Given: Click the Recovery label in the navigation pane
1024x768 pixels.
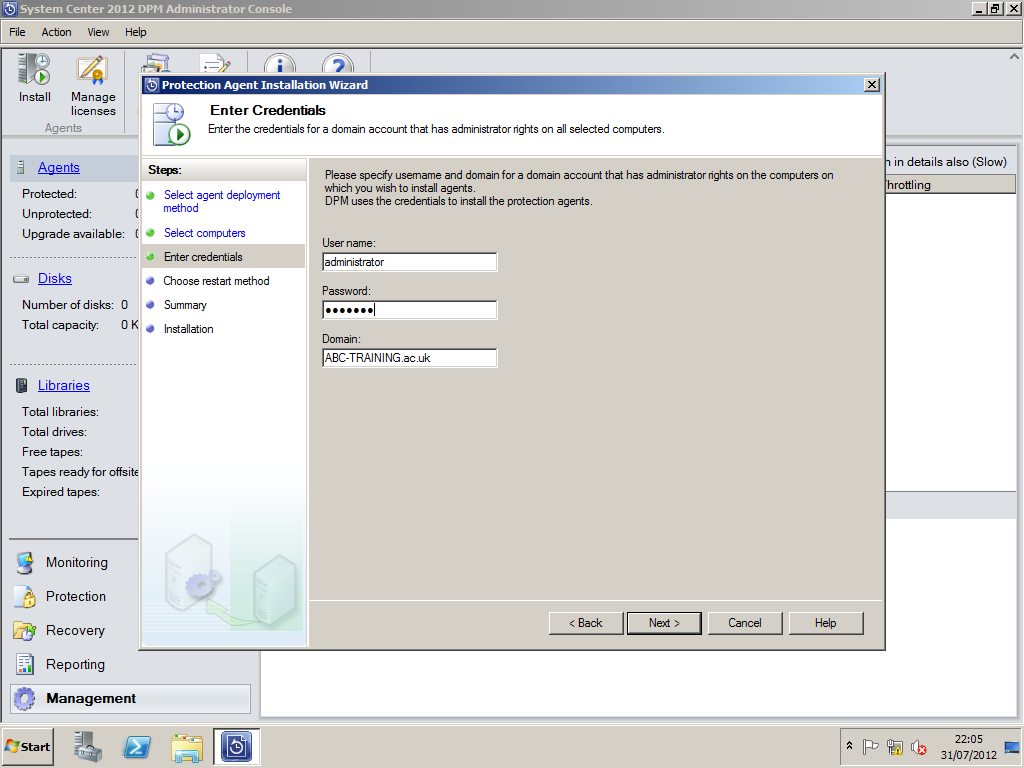Looking at the screenshot, I should point(75,630).
